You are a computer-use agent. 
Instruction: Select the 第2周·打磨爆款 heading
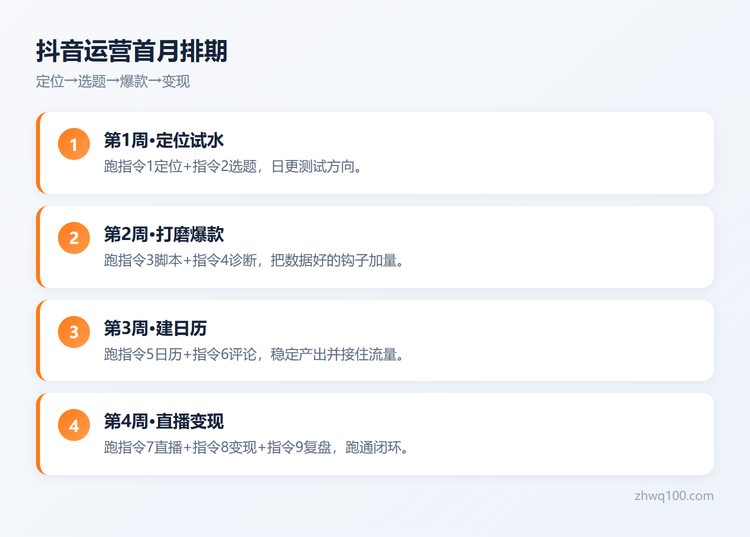164,234
